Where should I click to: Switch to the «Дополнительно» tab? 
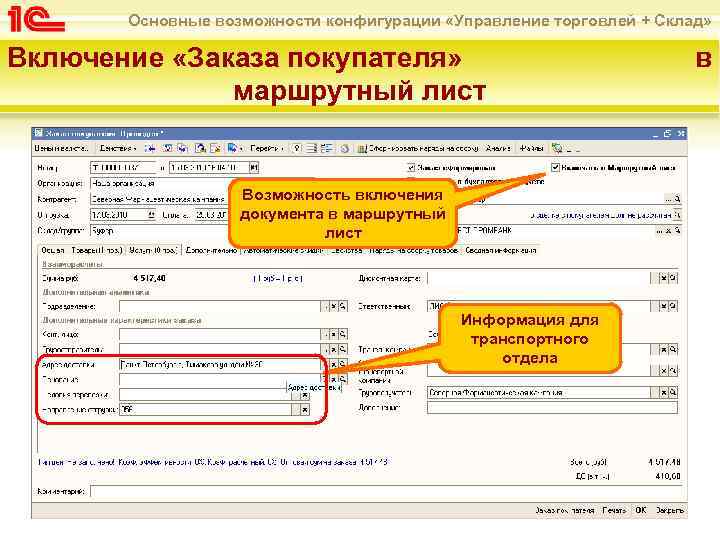point(211,250)
